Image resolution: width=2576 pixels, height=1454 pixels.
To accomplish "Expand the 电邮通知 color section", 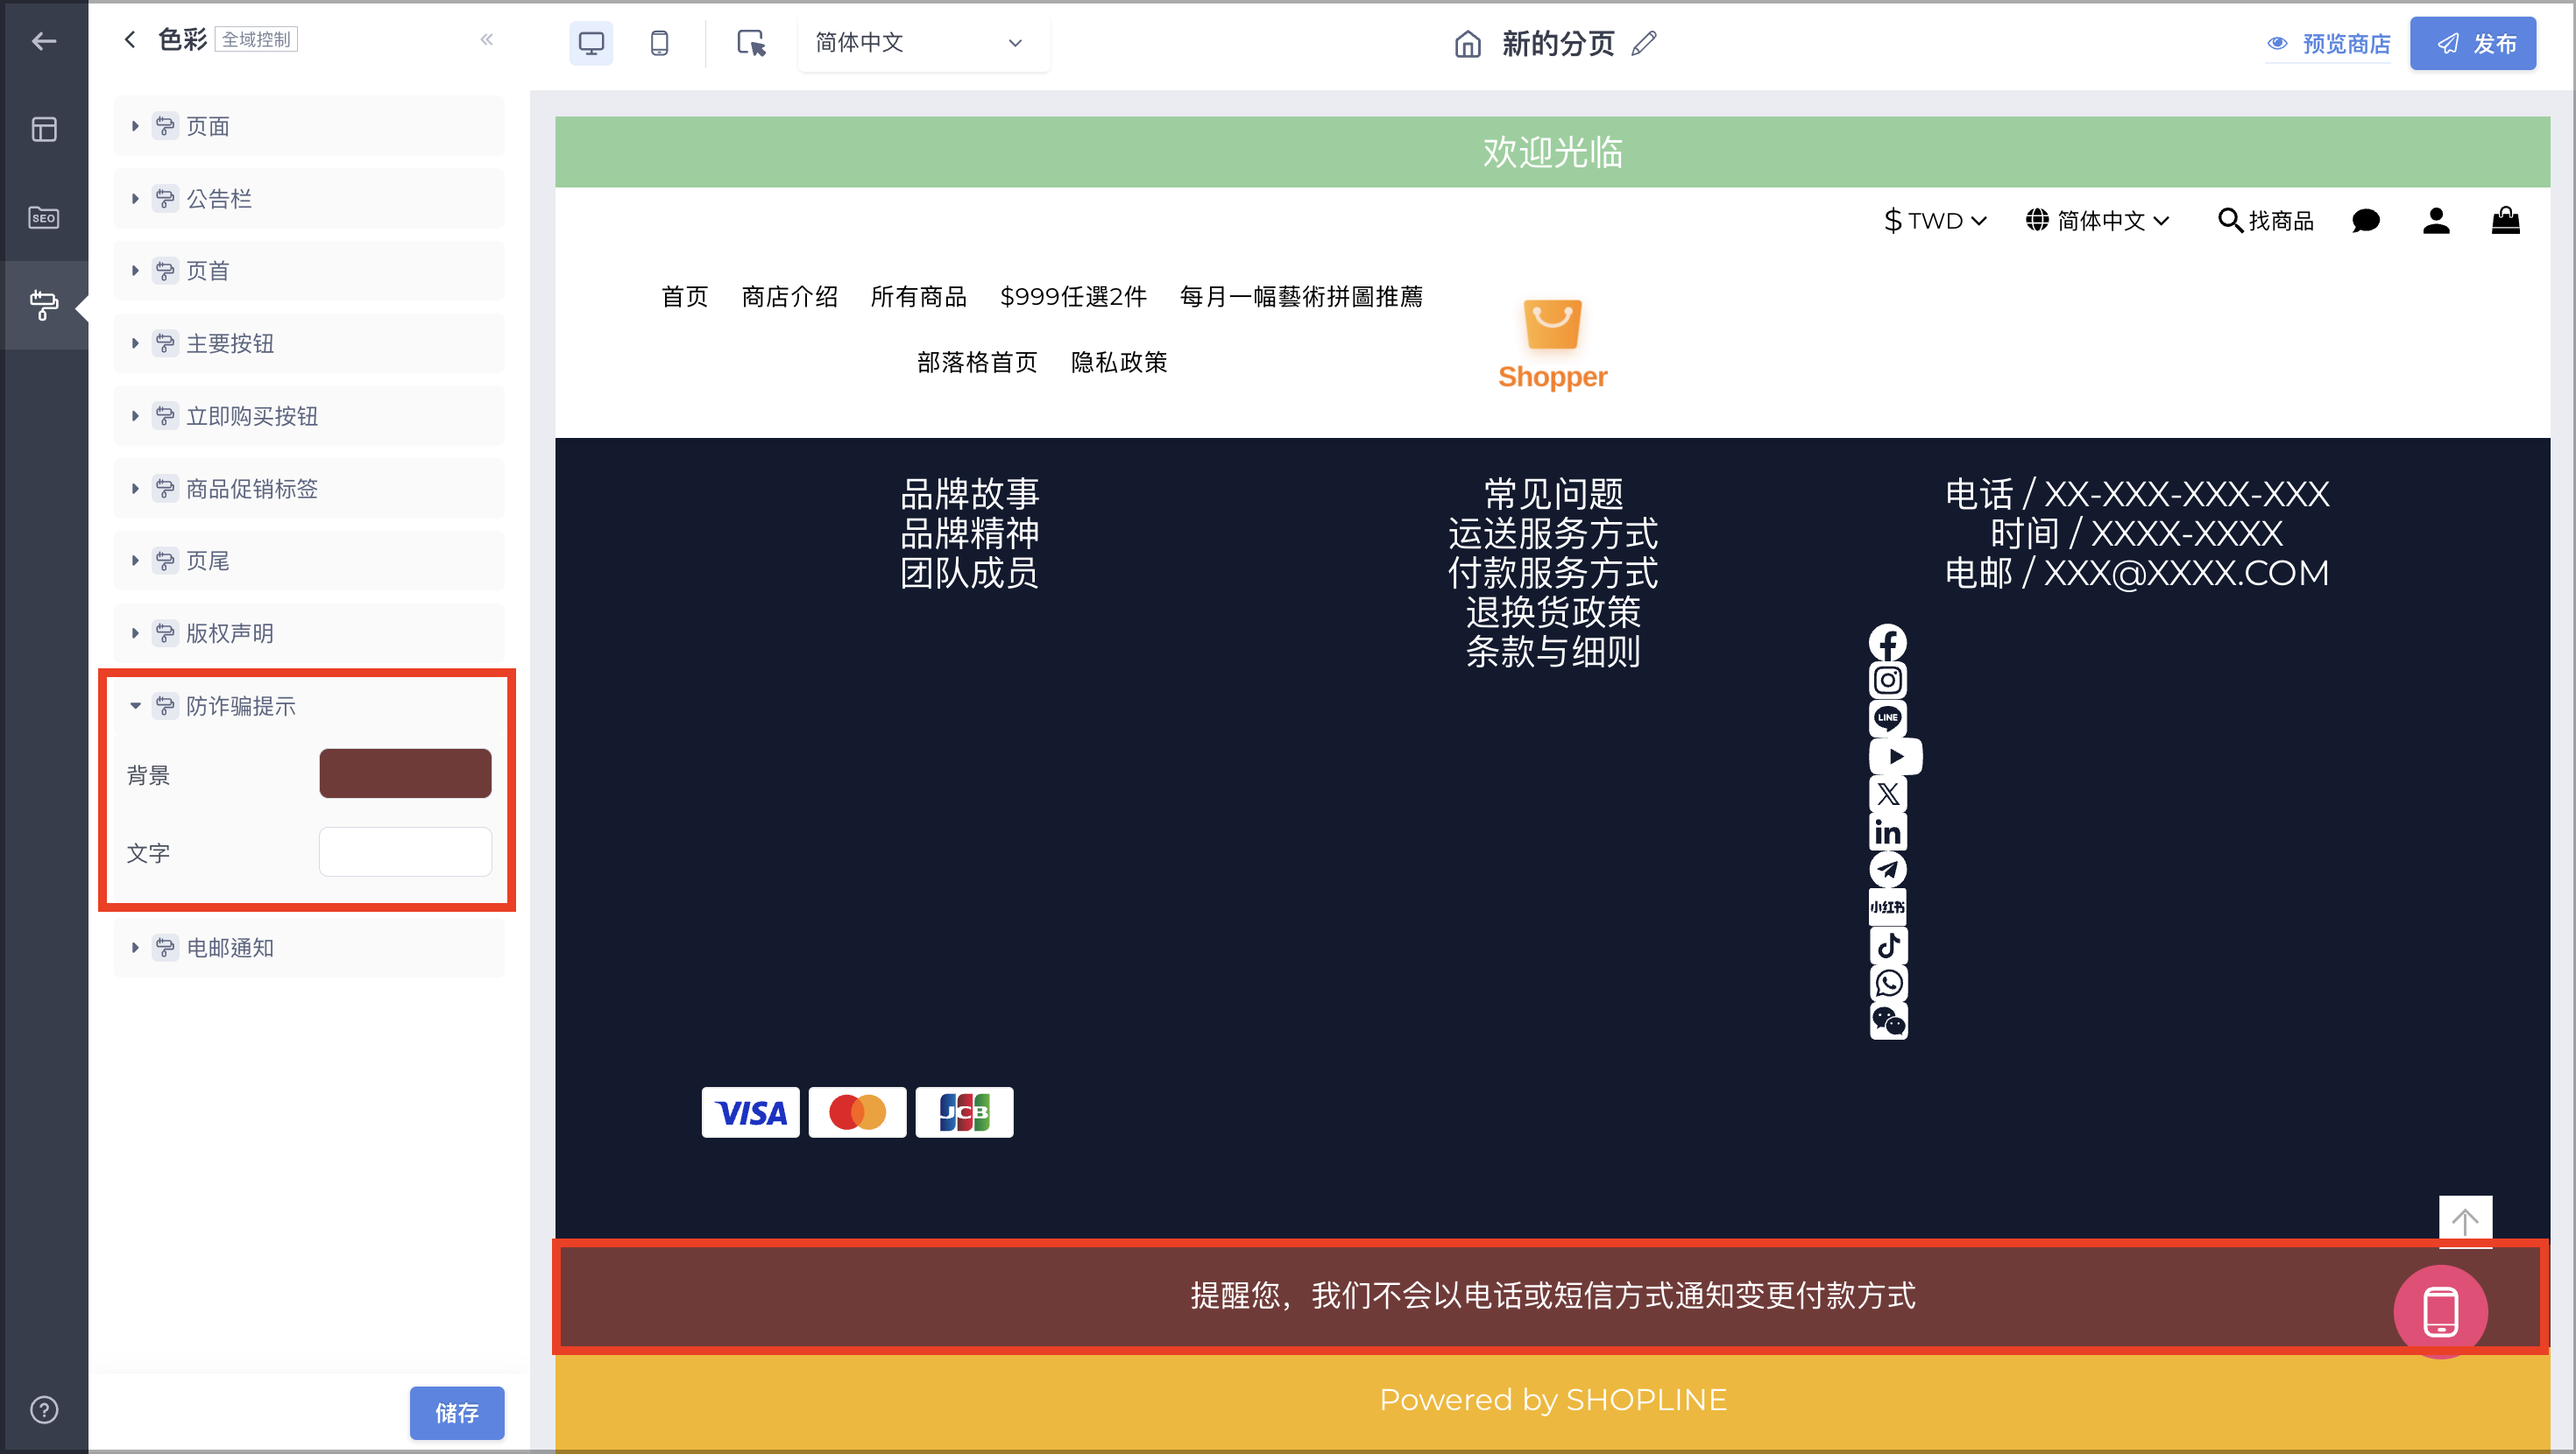I will tap(309, 947).
